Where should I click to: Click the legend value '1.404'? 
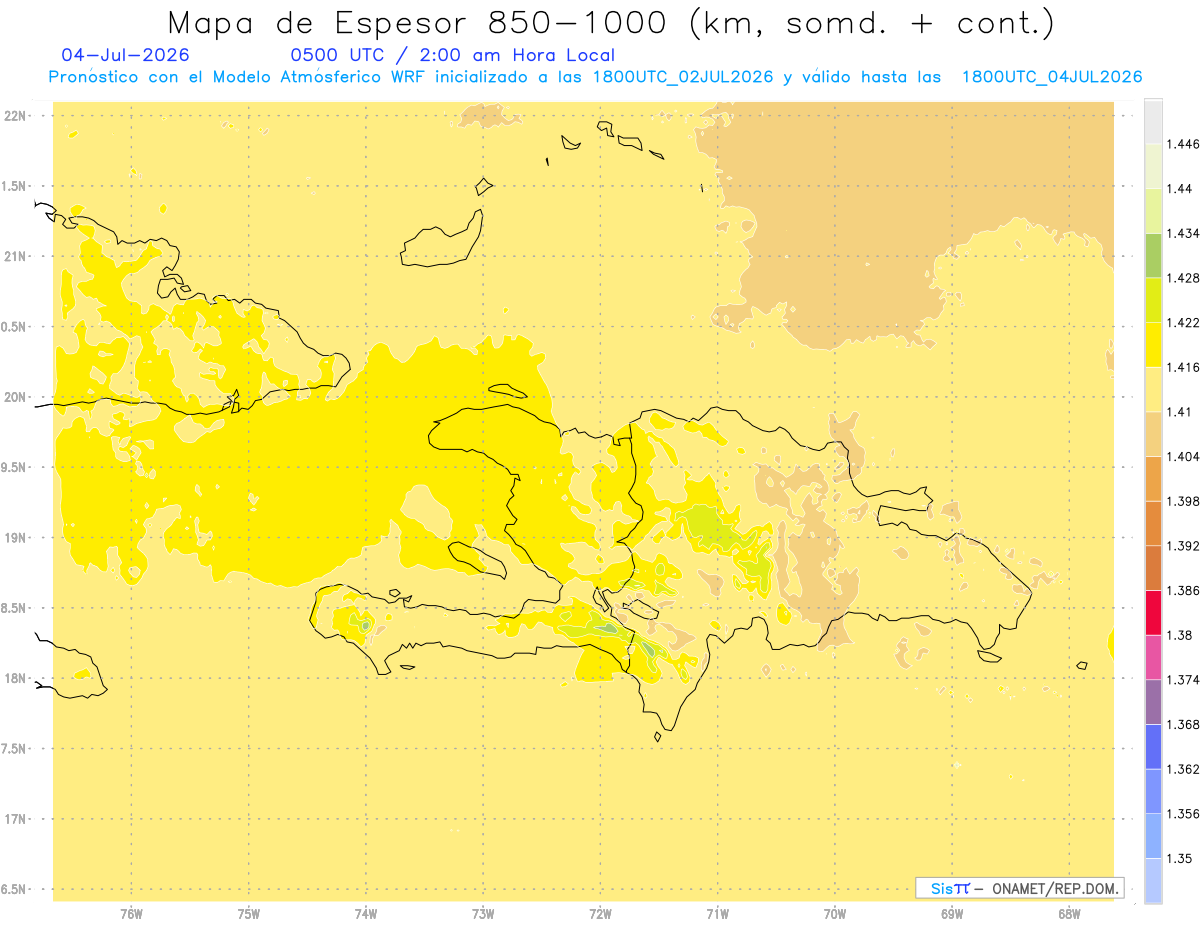pos(1183,457)
